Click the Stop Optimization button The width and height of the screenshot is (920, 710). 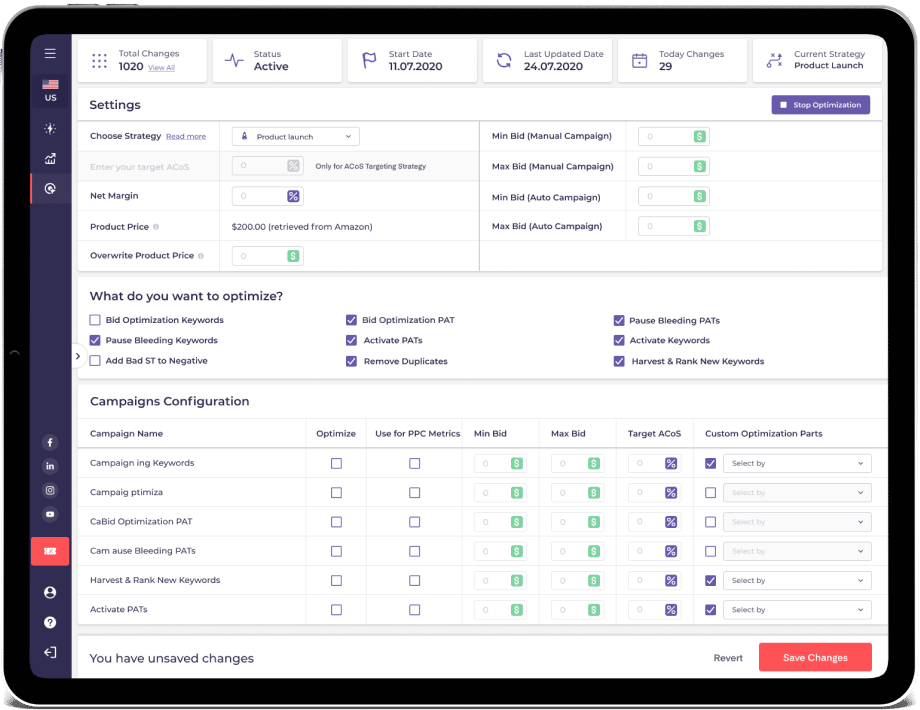[820, 105]
